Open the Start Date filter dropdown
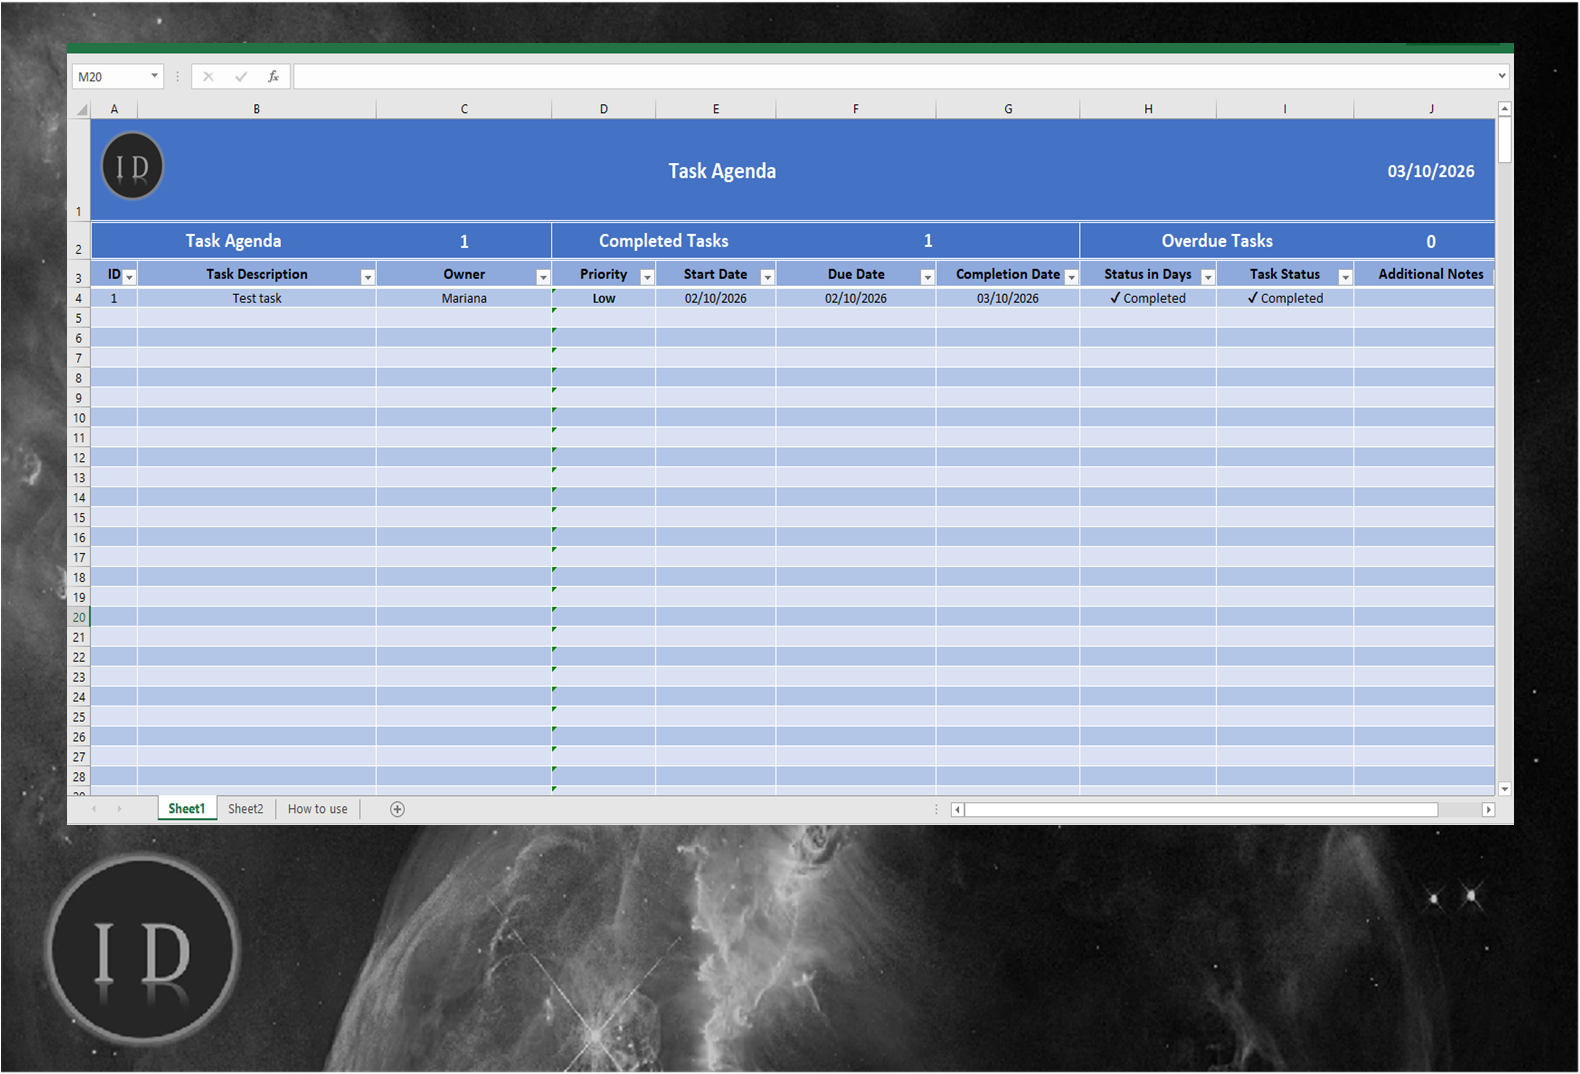Viewport: 1580px width, 1074px height. 767,277
